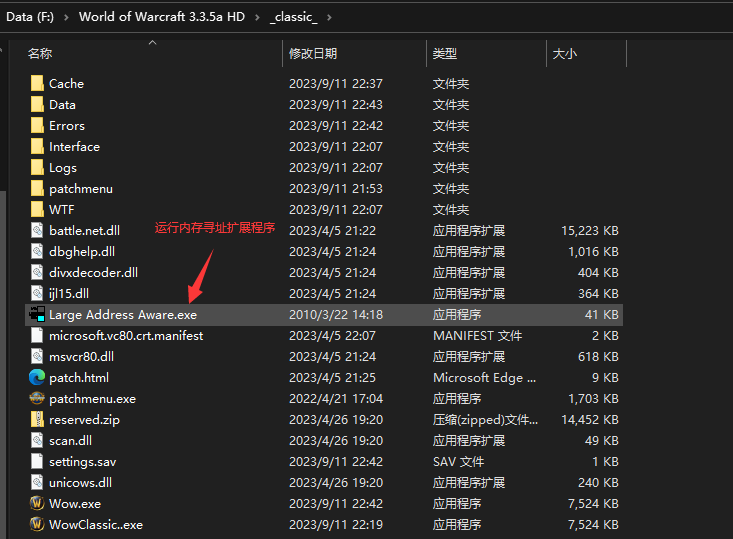The height and width of the screenshot is (539, 733).
Task: Select the Interface folder name
Action: click(x=74, y=147)
